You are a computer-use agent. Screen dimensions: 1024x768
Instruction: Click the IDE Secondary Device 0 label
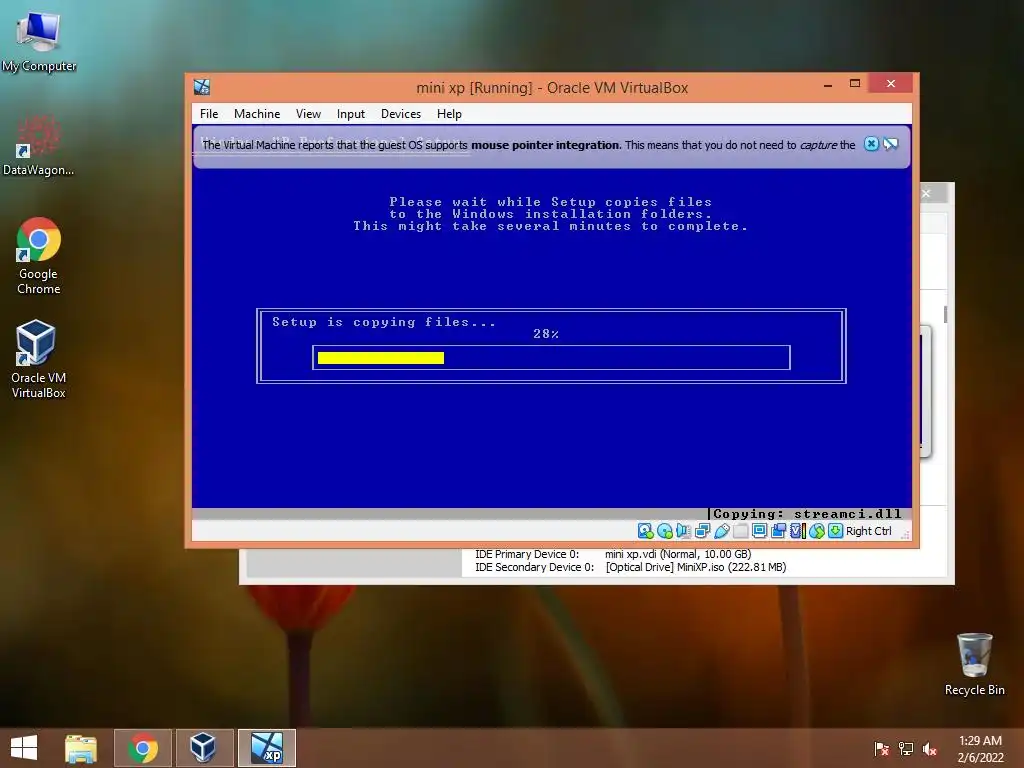(x=534, y=568)
